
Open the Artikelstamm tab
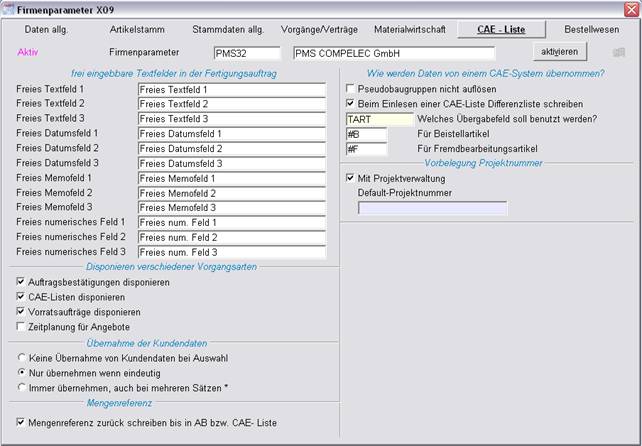click(x=138, y=30)
